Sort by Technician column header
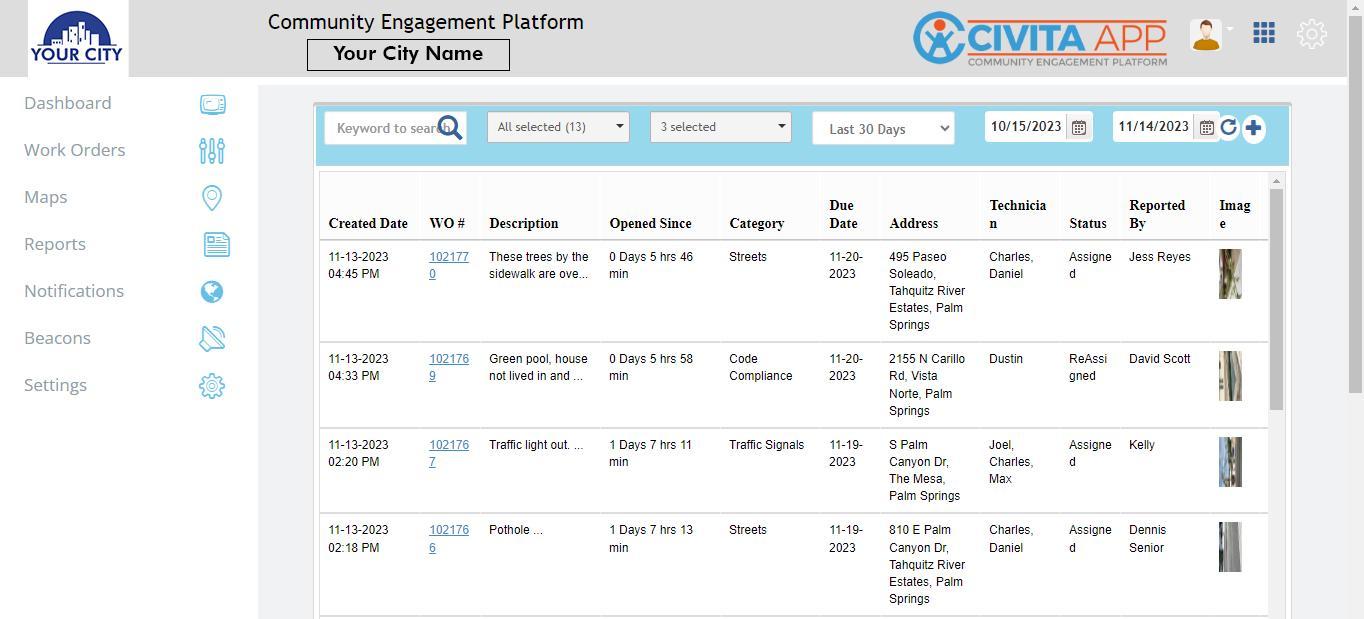The image size is (1364, 619). click(1018, 214)
